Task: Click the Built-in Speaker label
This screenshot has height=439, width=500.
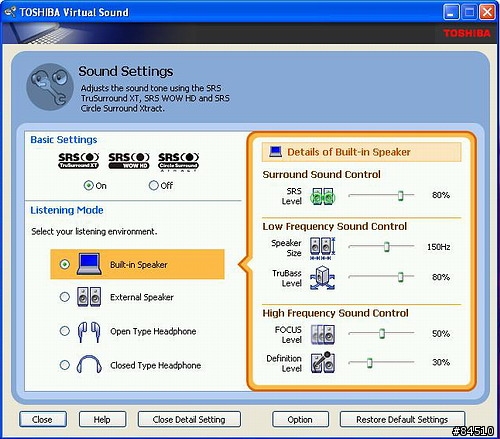Action: click(139, 265)
